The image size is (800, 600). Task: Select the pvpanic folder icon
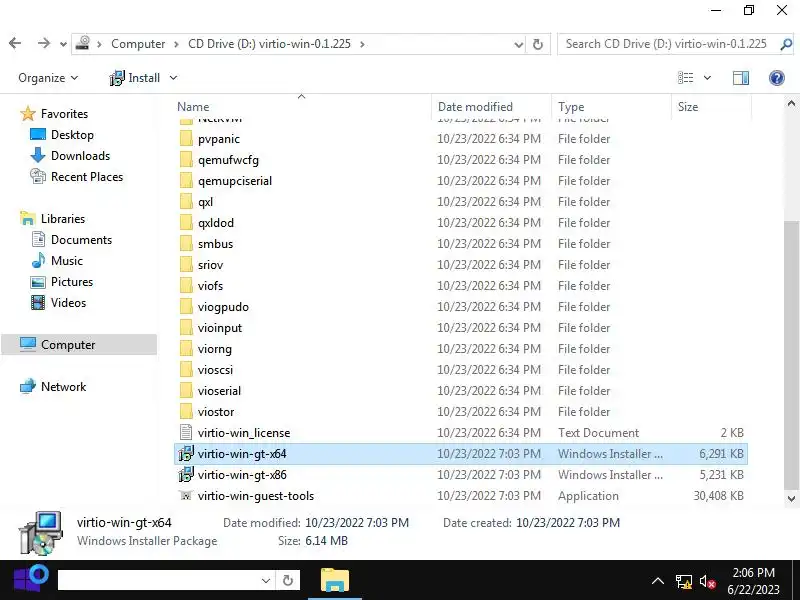[186, 139]
